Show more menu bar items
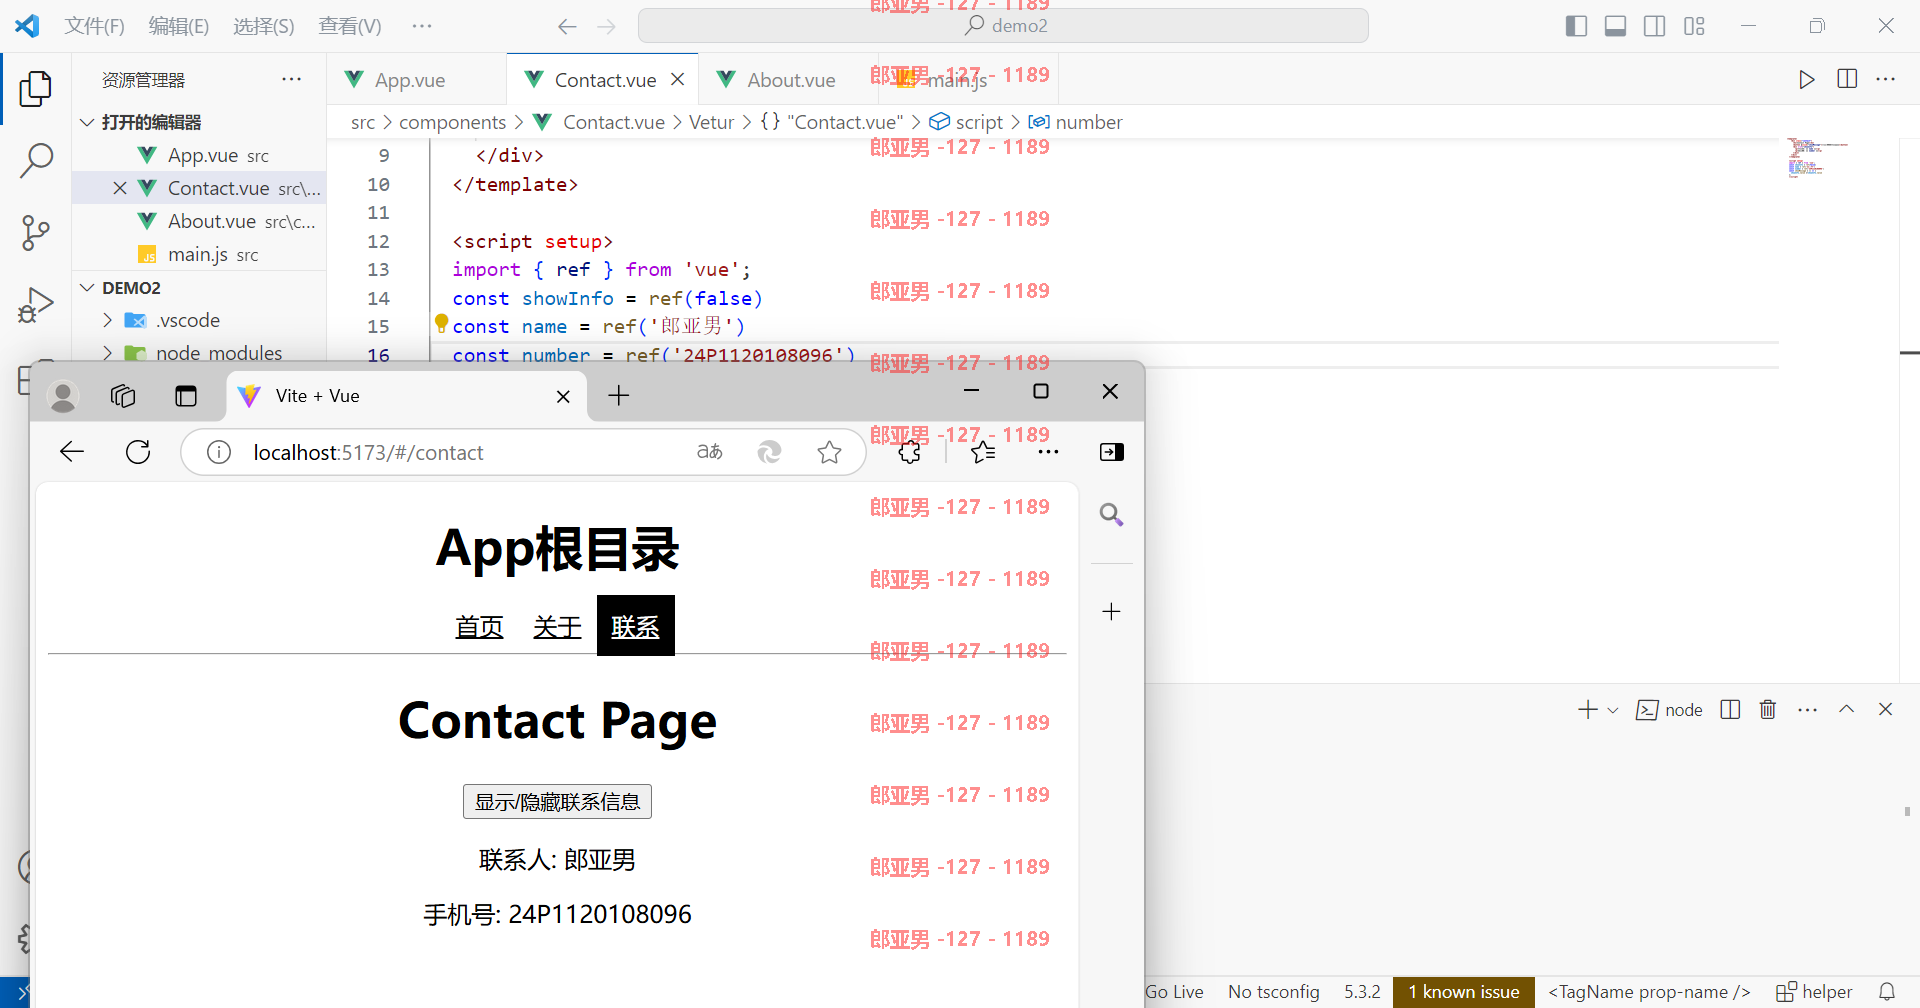 (422, 26)
